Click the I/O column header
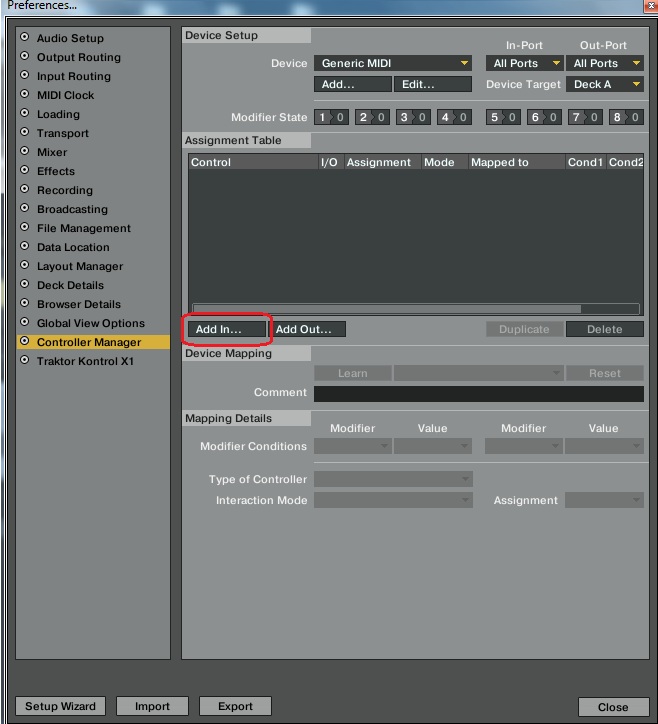This screenshot has width=658, height=724. 331,162
